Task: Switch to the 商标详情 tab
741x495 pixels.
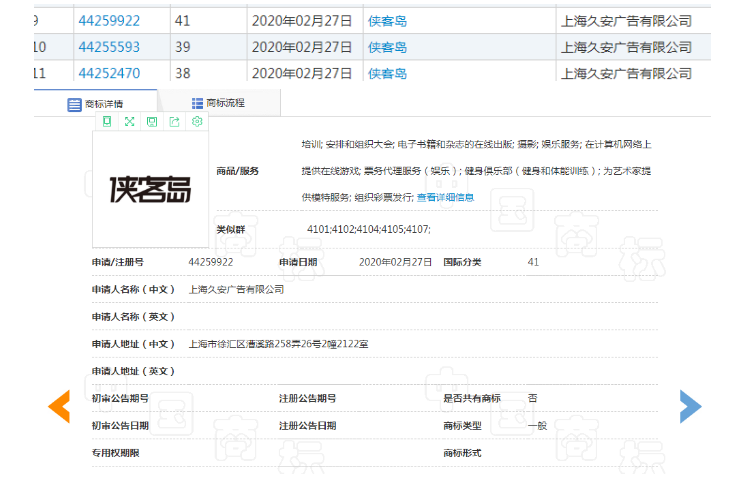Action: [95, 104]
